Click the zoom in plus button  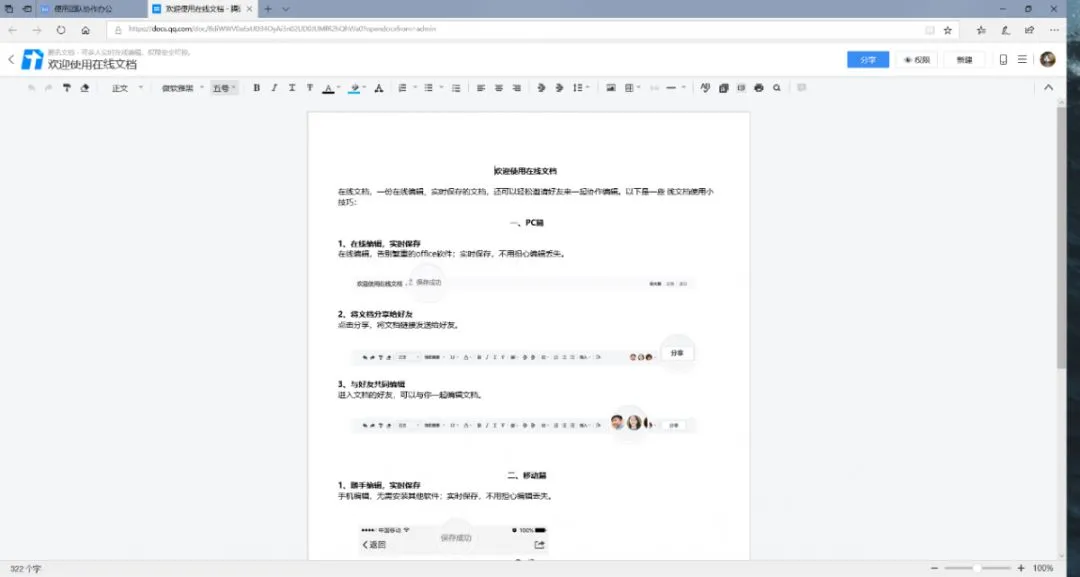point(1021,569)
